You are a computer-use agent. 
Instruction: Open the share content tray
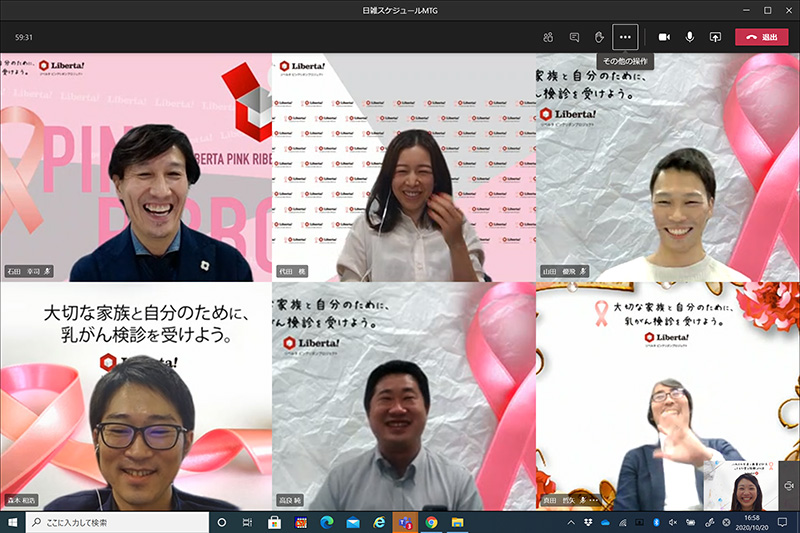(x=715, y=37)
